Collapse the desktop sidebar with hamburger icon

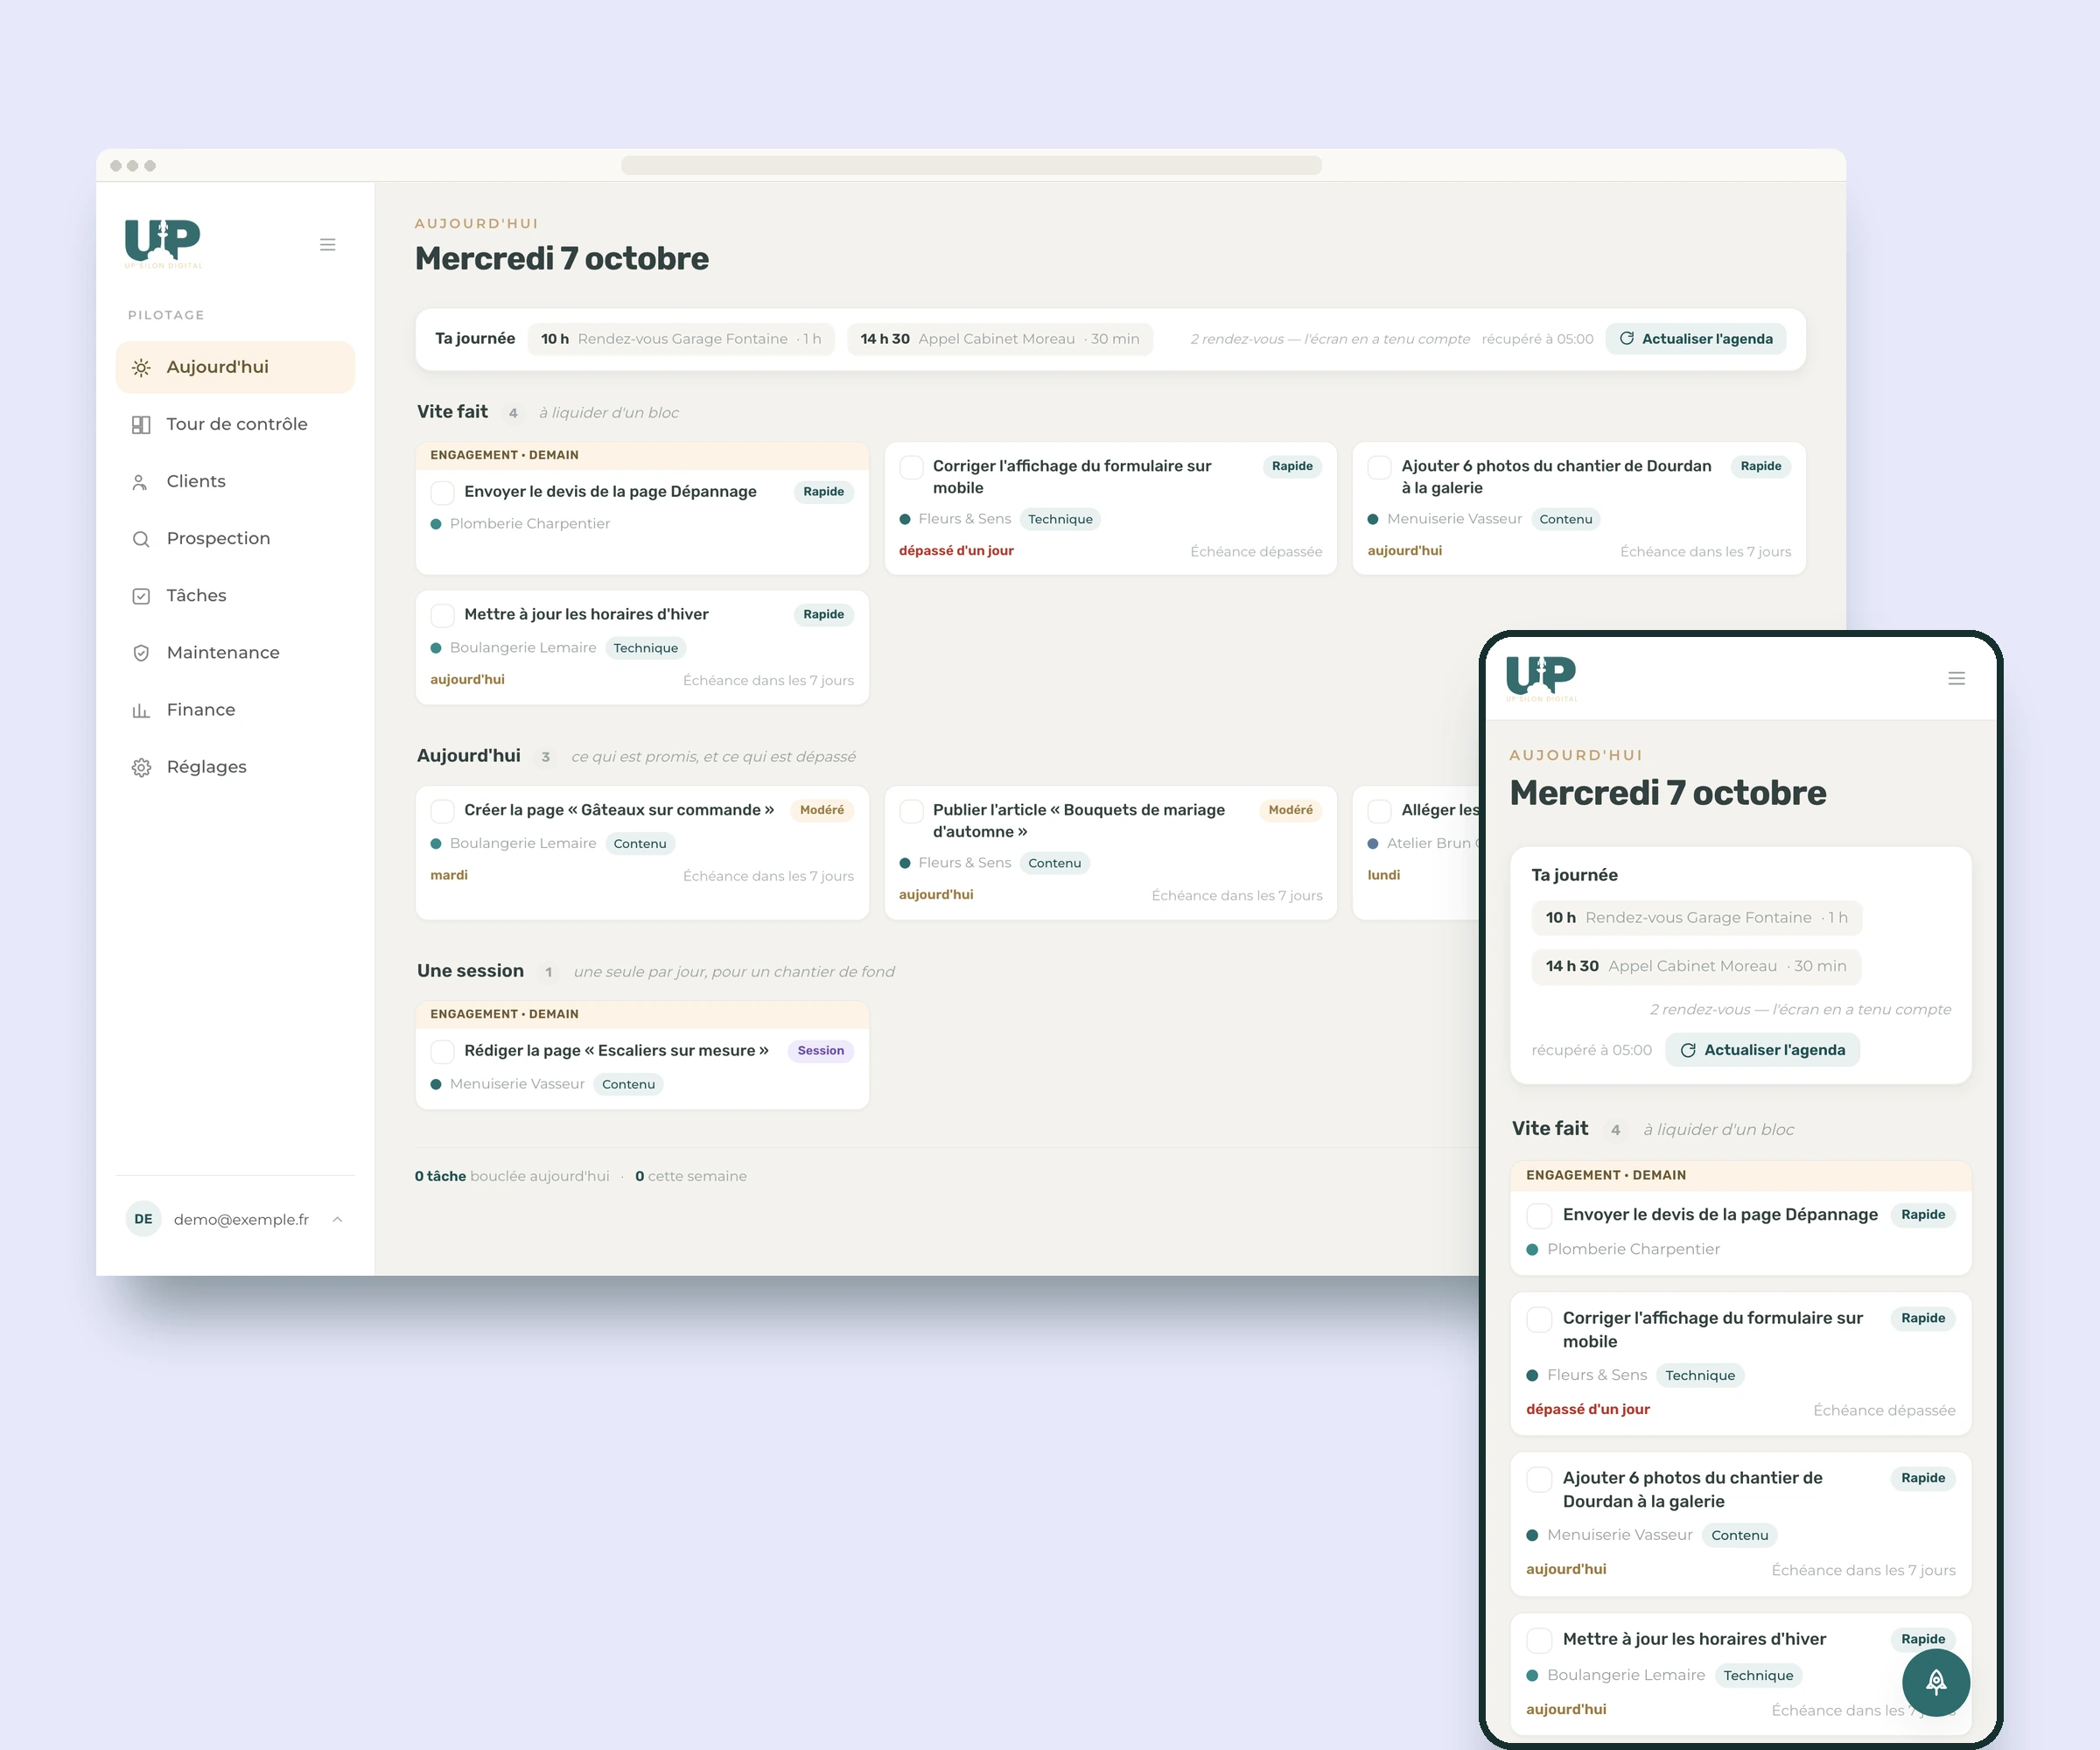pyautogui.click(x=327, y=245)
